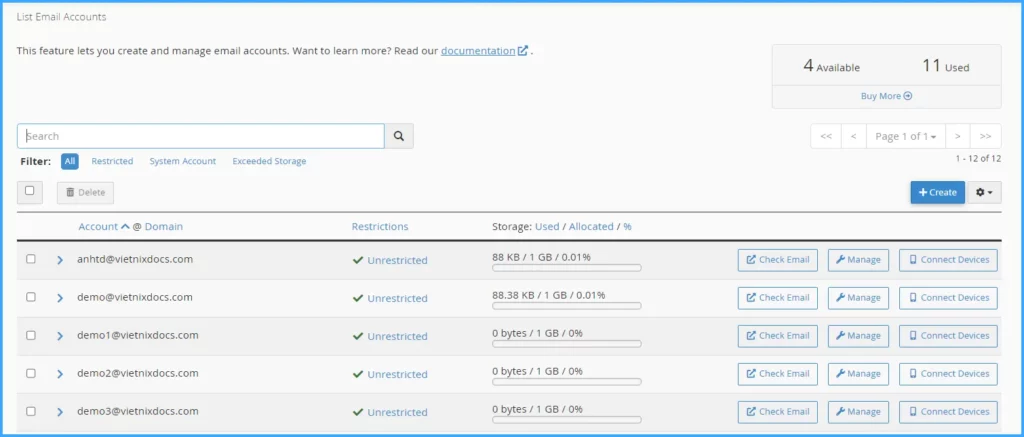Click the next page arrow

coord(957,136)
